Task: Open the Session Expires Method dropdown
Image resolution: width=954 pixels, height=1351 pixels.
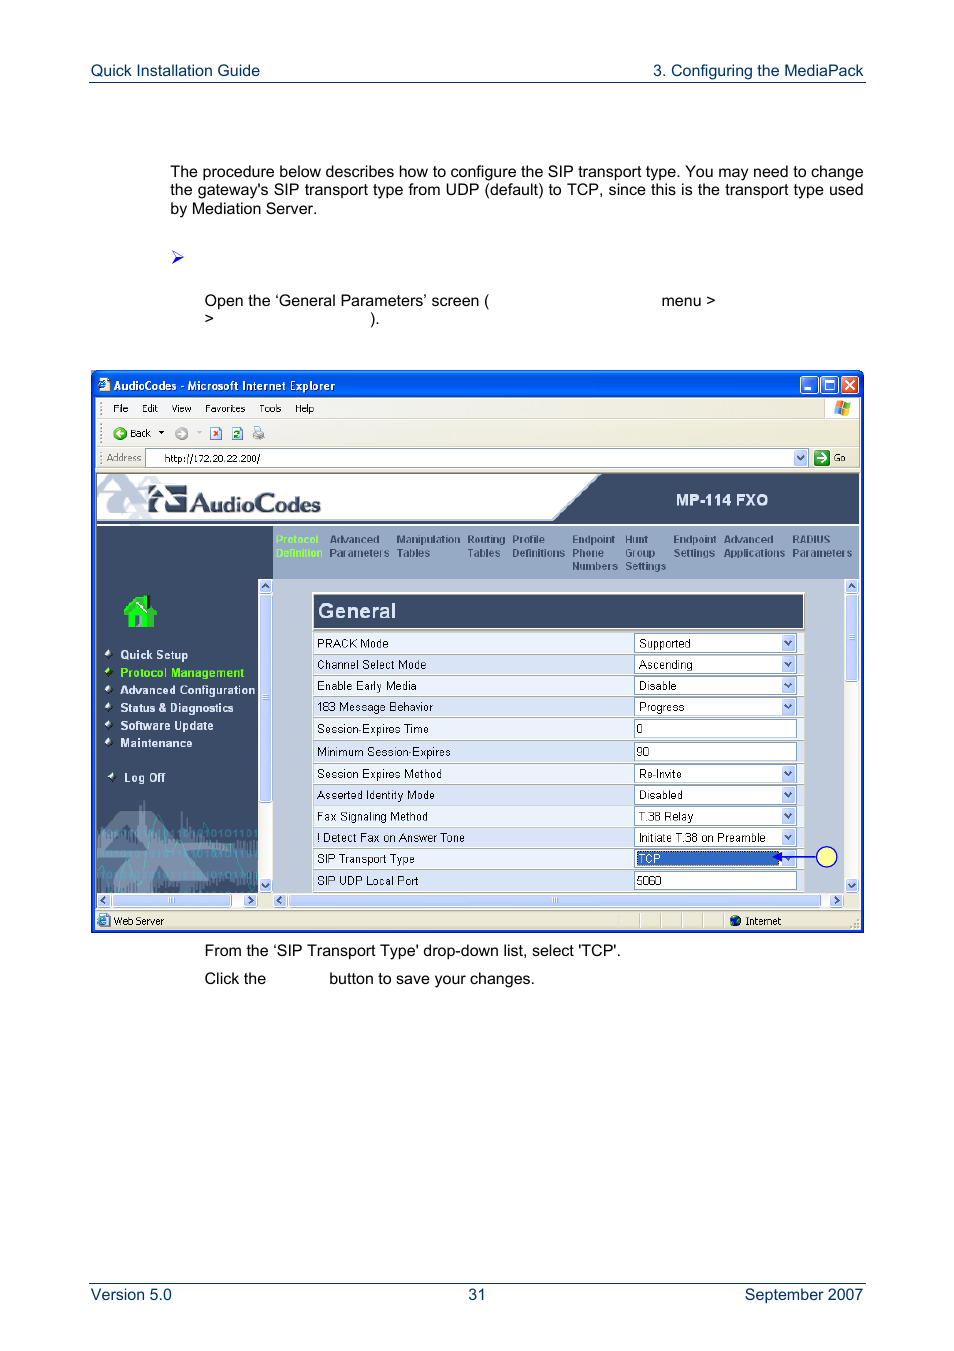Action: tap(788, 774)
